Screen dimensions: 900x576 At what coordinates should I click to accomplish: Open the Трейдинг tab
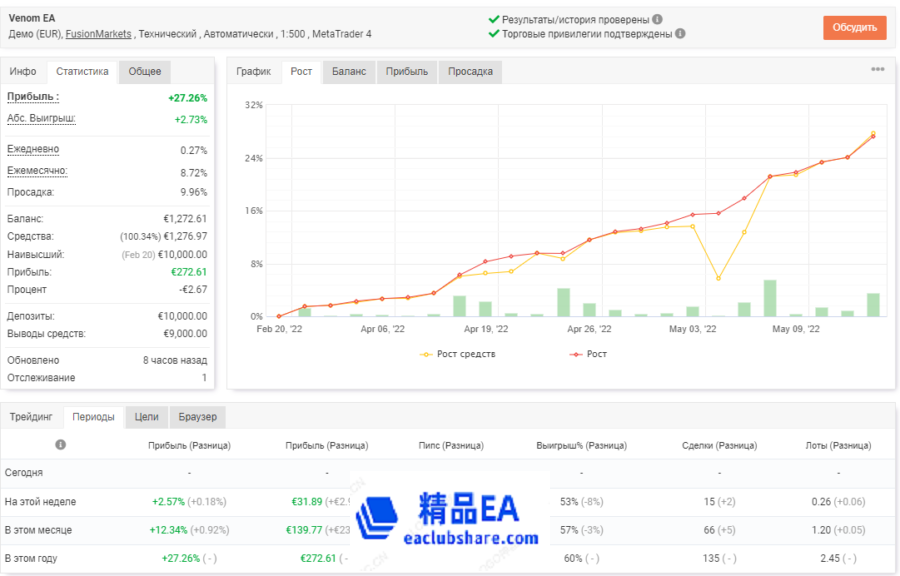click(31, 417)
